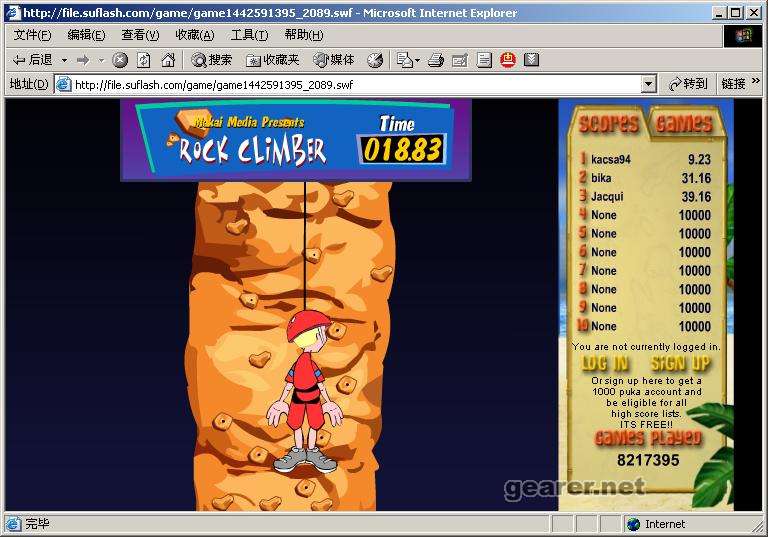Click the page icon in the address bar
The width and height of the screenshot is (768, 537).
pyautogui.click(x=64, y=85)
